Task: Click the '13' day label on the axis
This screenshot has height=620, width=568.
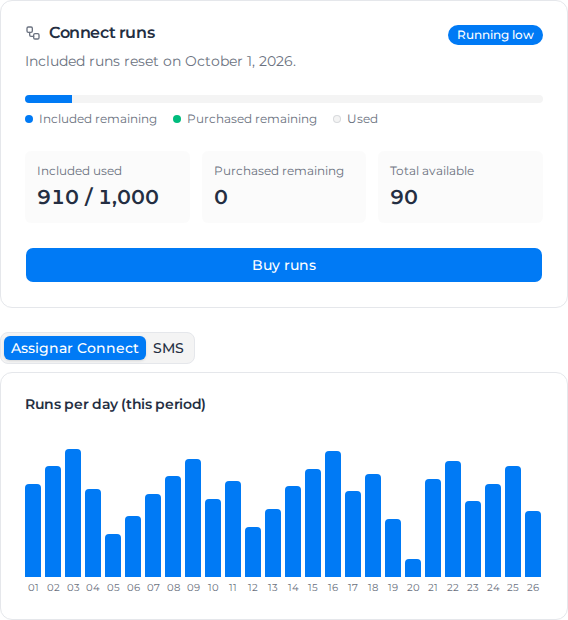Action: tap(273, 588)
